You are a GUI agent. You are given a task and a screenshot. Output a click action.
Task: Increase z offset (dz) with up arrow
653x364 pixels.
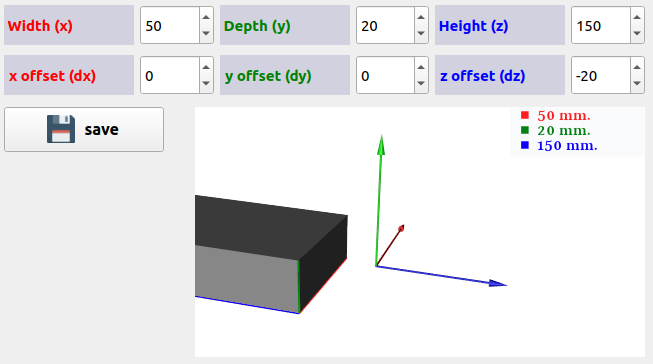(637, 67)
